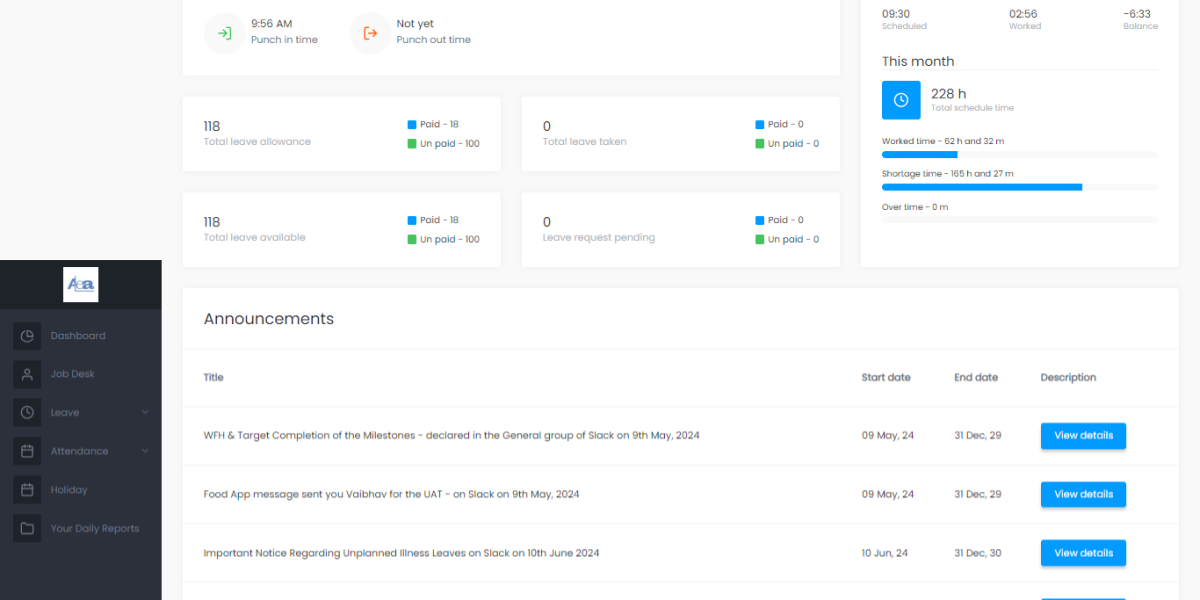Expand the Leave menu chevron
Image resolution: width=1200 pixels, height=600 pixels.
(x=145, y=412)
